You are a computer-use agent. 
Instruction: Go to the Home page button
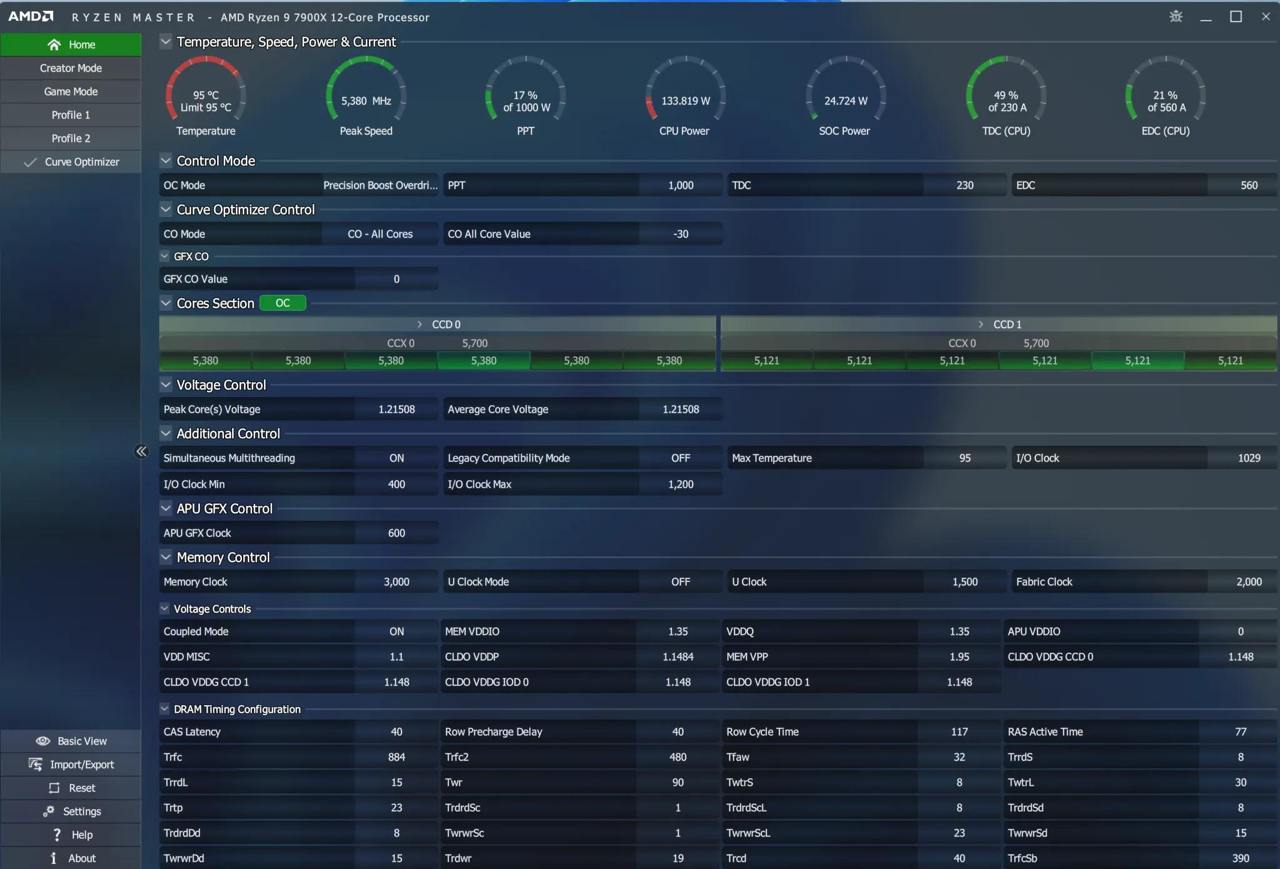click(x=70, y=44)
